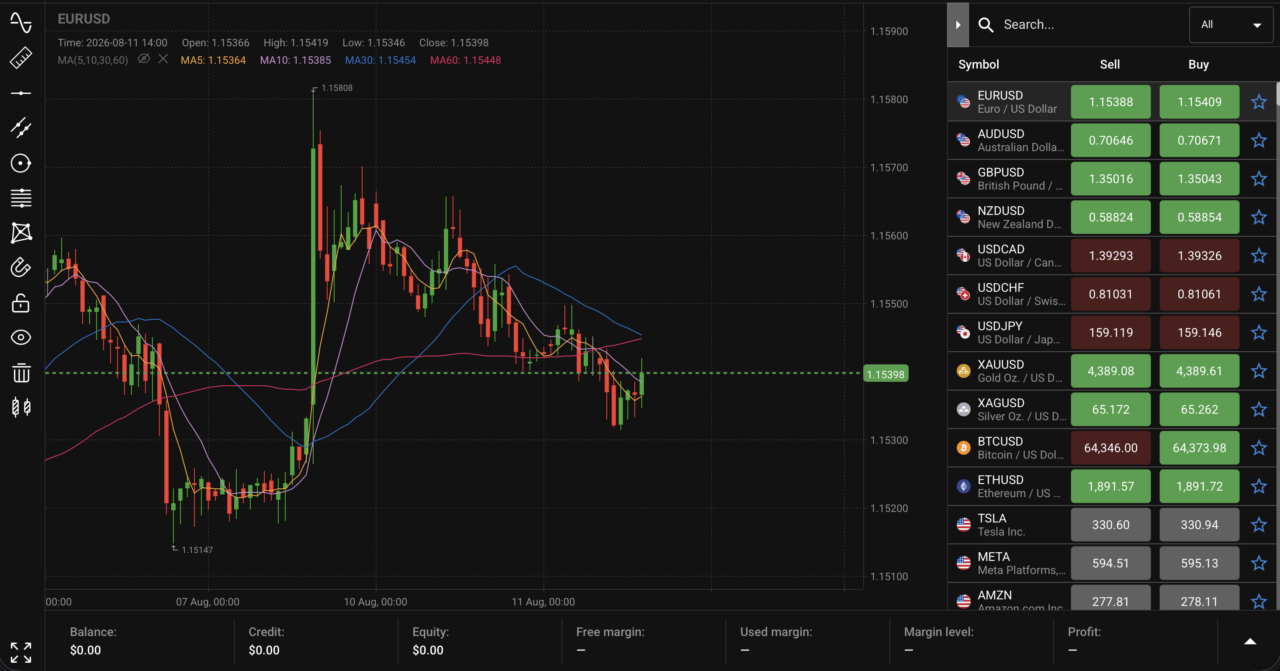Click the ETHUSD Ethereum icon
The height and width of the screenshot is (671, 1280).
click(964, 486)
